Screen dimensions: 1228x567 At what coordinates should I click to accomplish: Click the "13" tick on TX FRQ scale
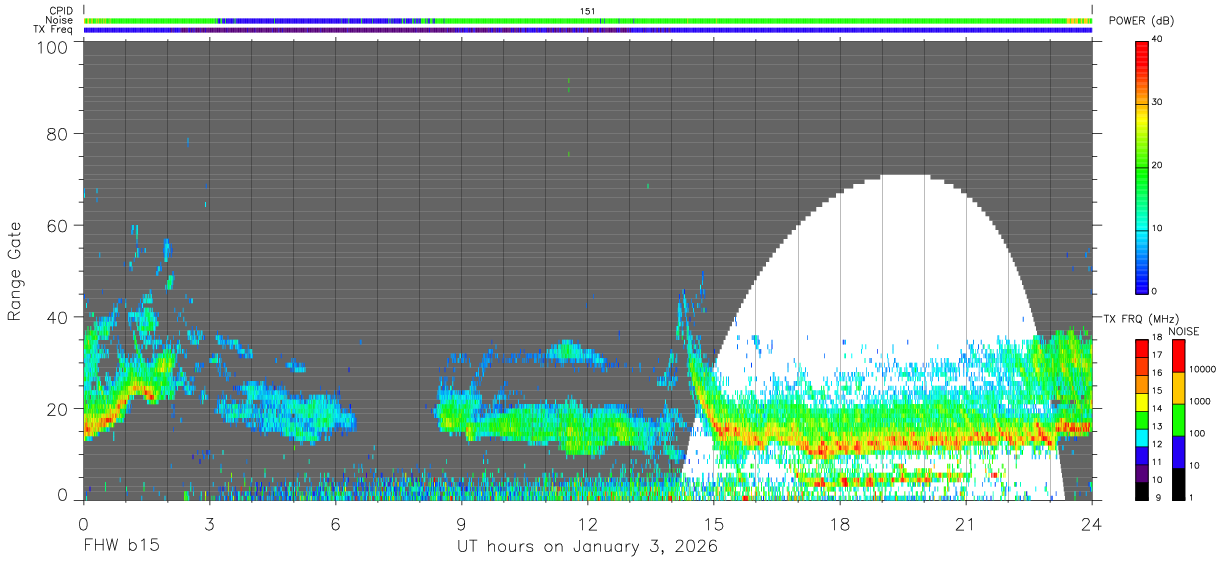coord(1156,427)
